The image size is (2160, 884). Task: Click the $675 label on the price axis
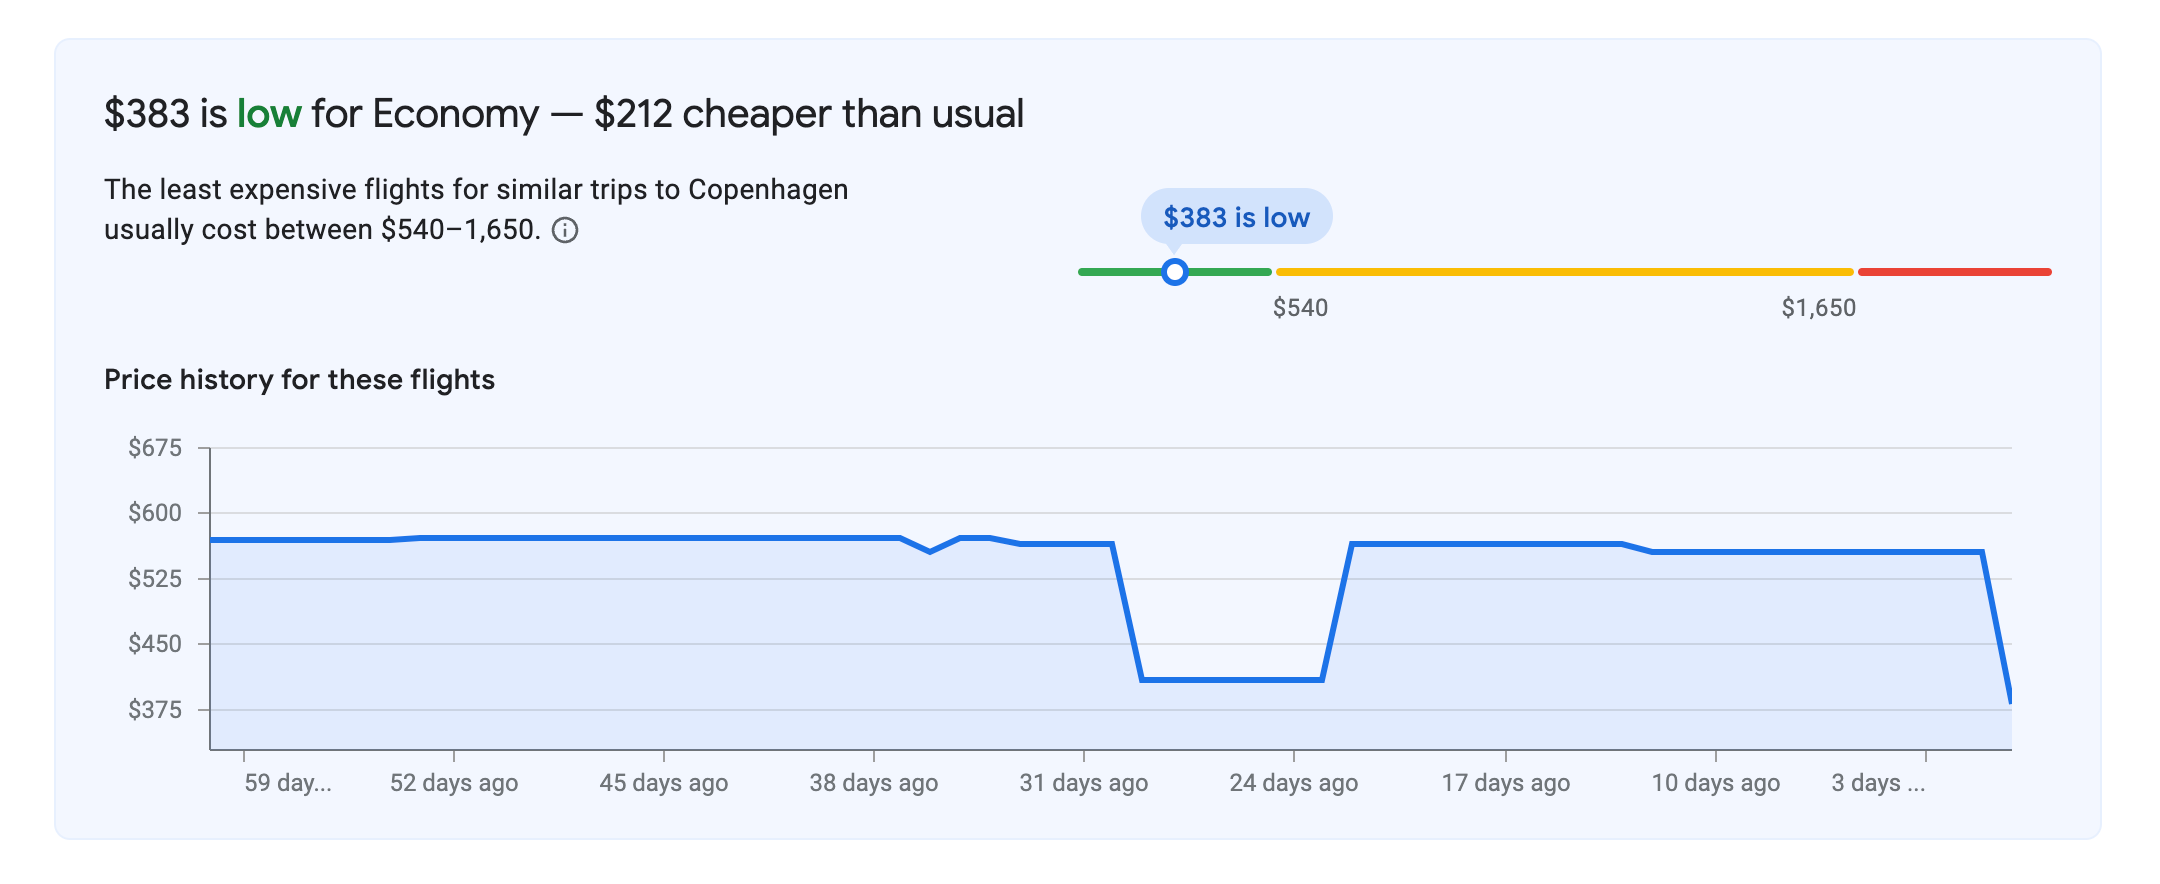pyautogui.click(x=155, y=448)
